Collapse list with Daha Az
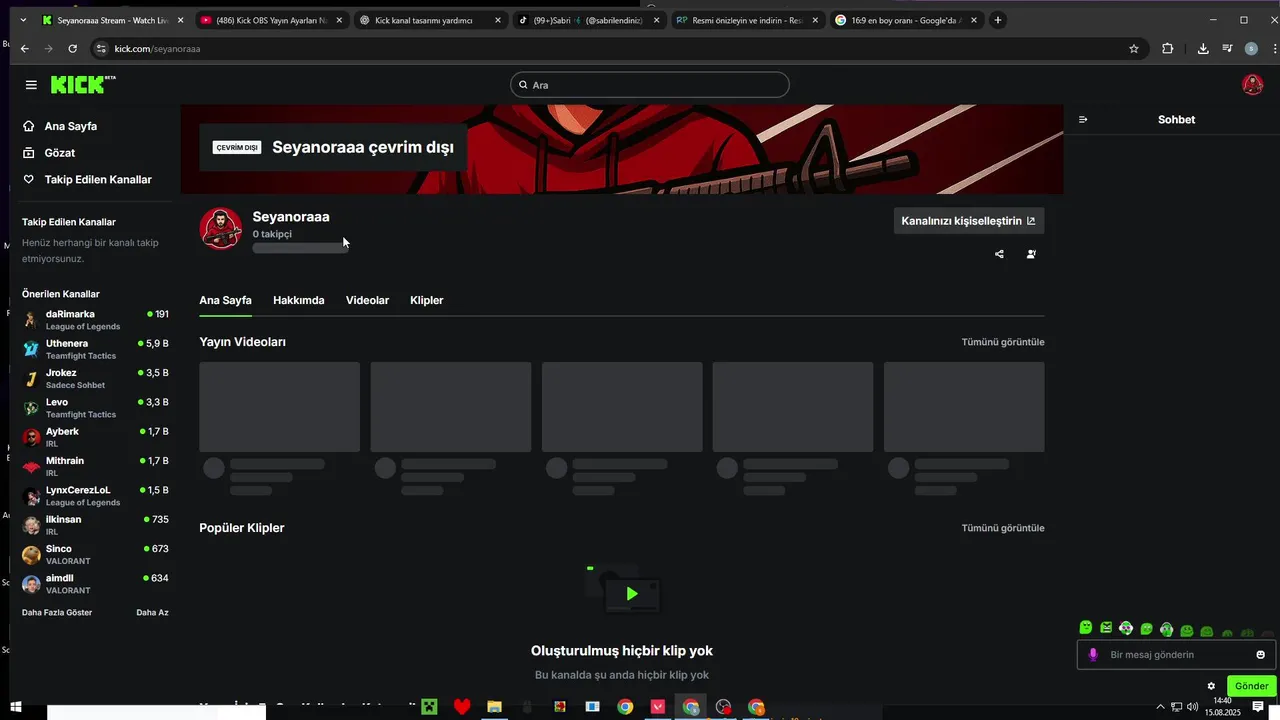Viewport: 1280px width, 720px height. 152,612
